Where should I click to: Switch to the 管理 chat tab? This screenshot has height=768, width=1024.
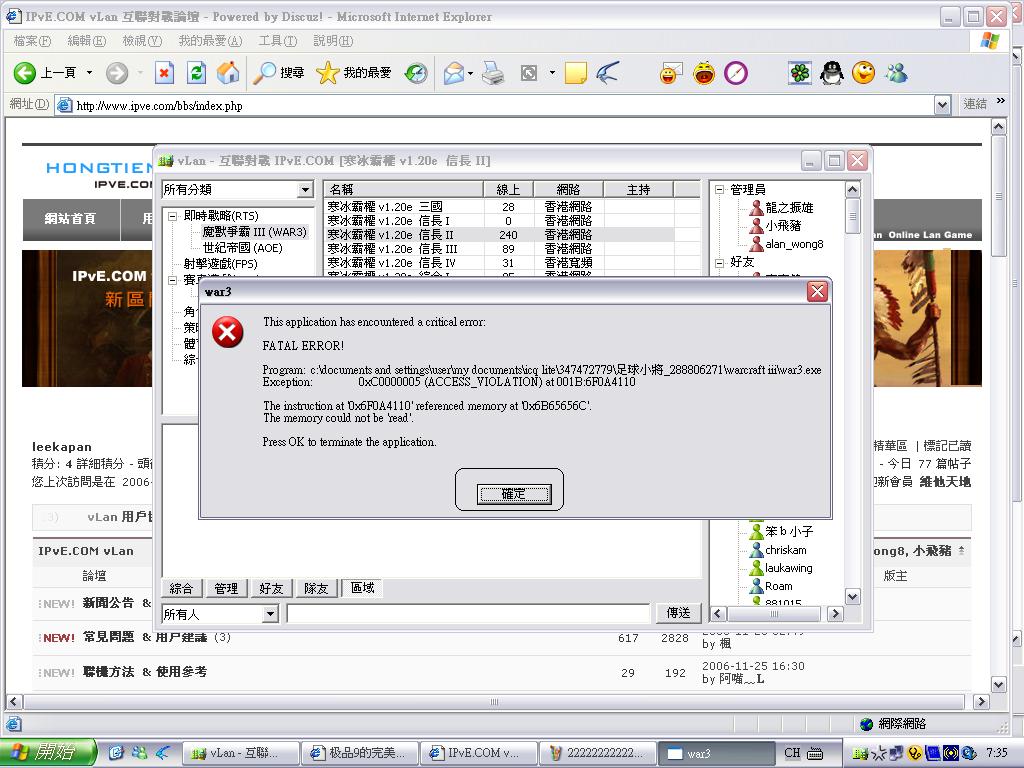click(x=226, y=588)
